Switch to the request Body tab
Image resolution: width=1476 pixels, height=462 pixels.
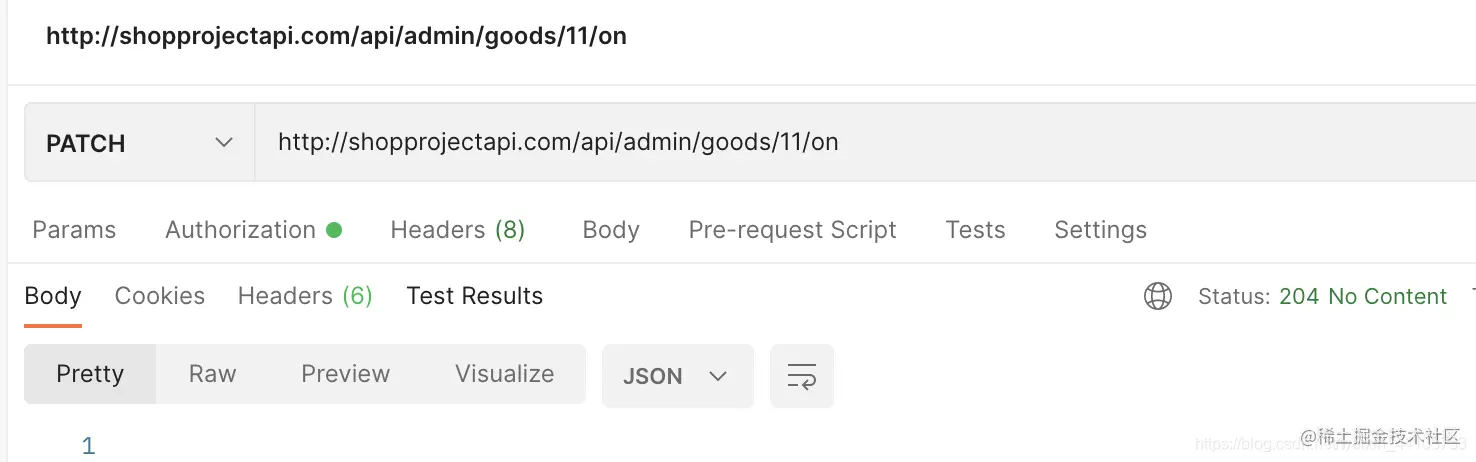[611, 230]
